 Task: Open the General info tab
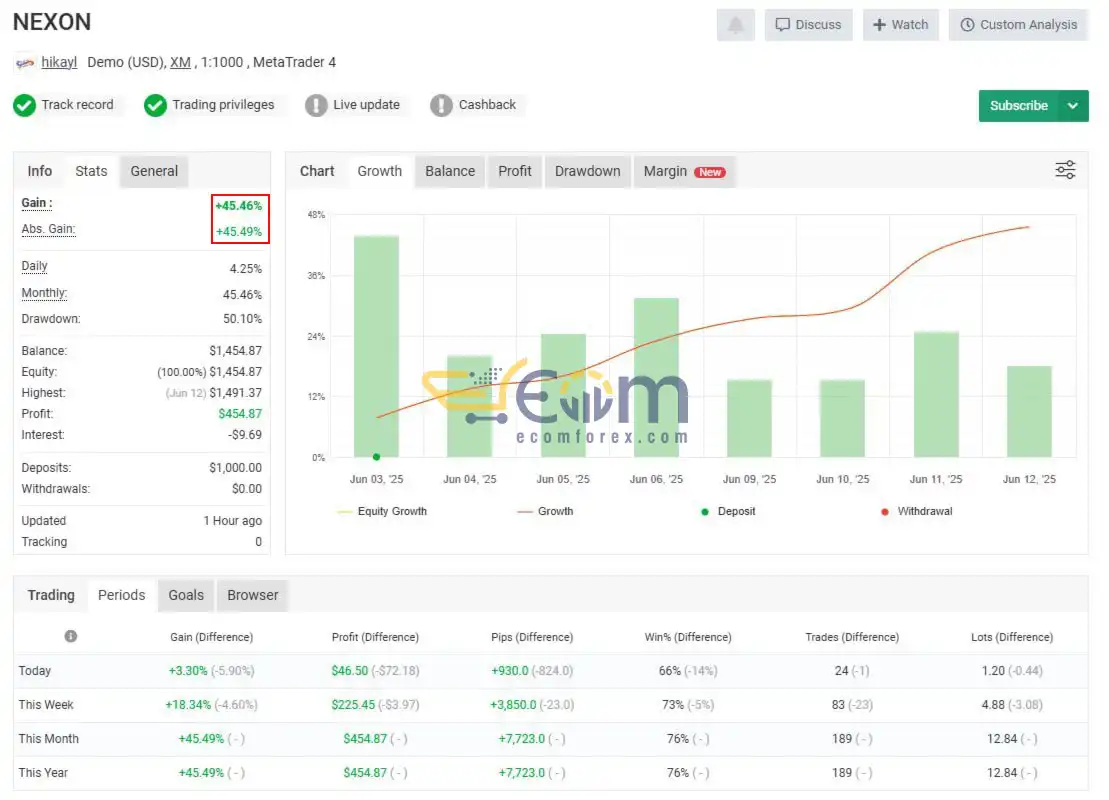tap(154, 171)
